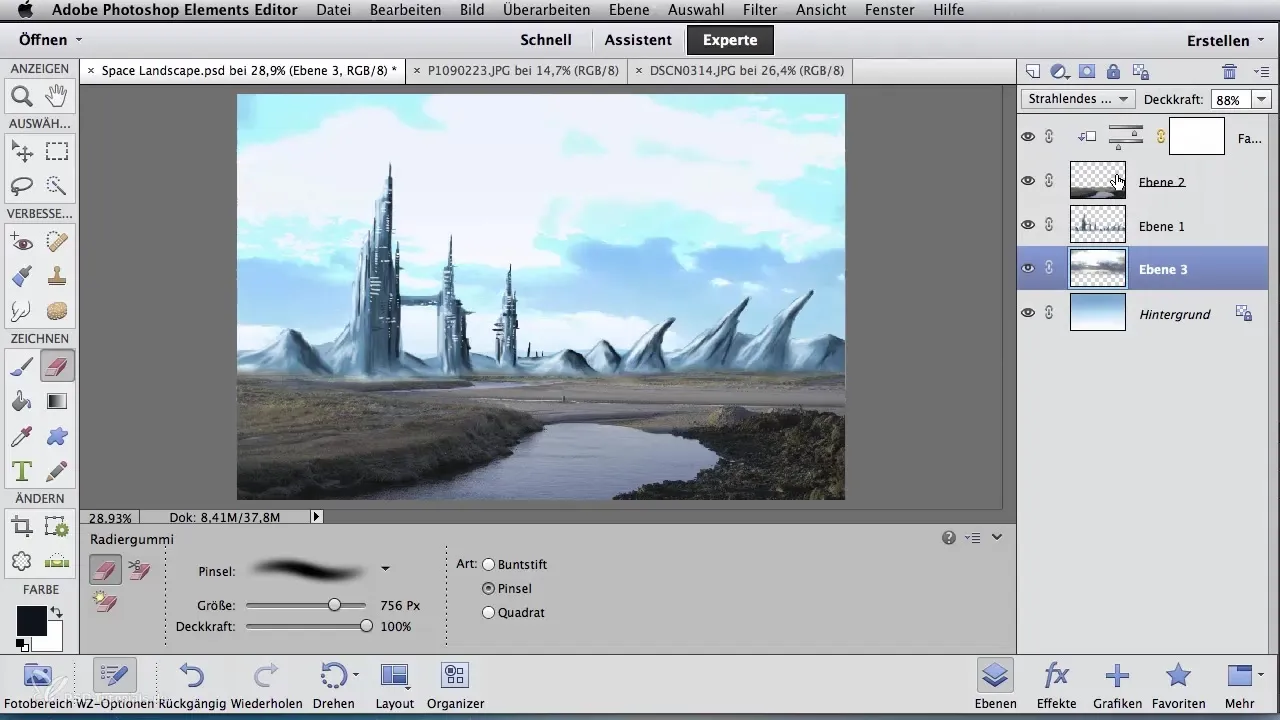The width and height of the screenshot is (1280, 720).
Task: Select the Color Picker eyedropper tool
Action: click(22, 436)
